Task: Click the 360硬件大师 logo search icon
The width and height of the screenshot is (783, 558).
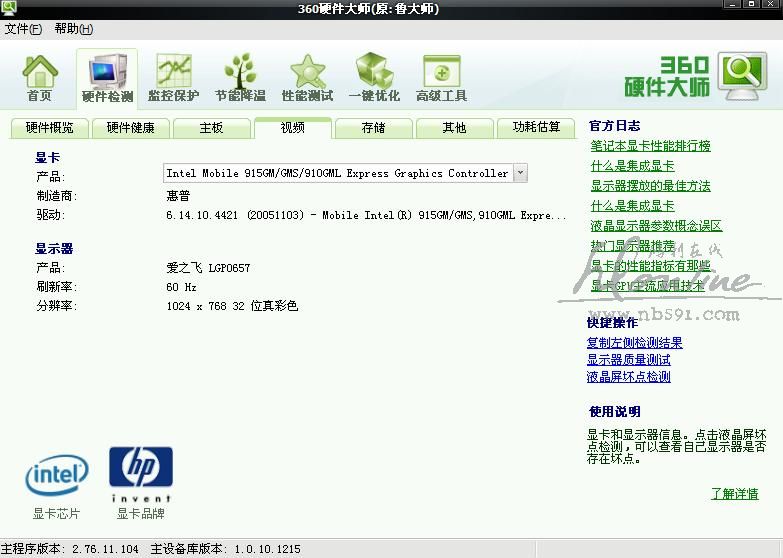Action: (x=743, y=75)
